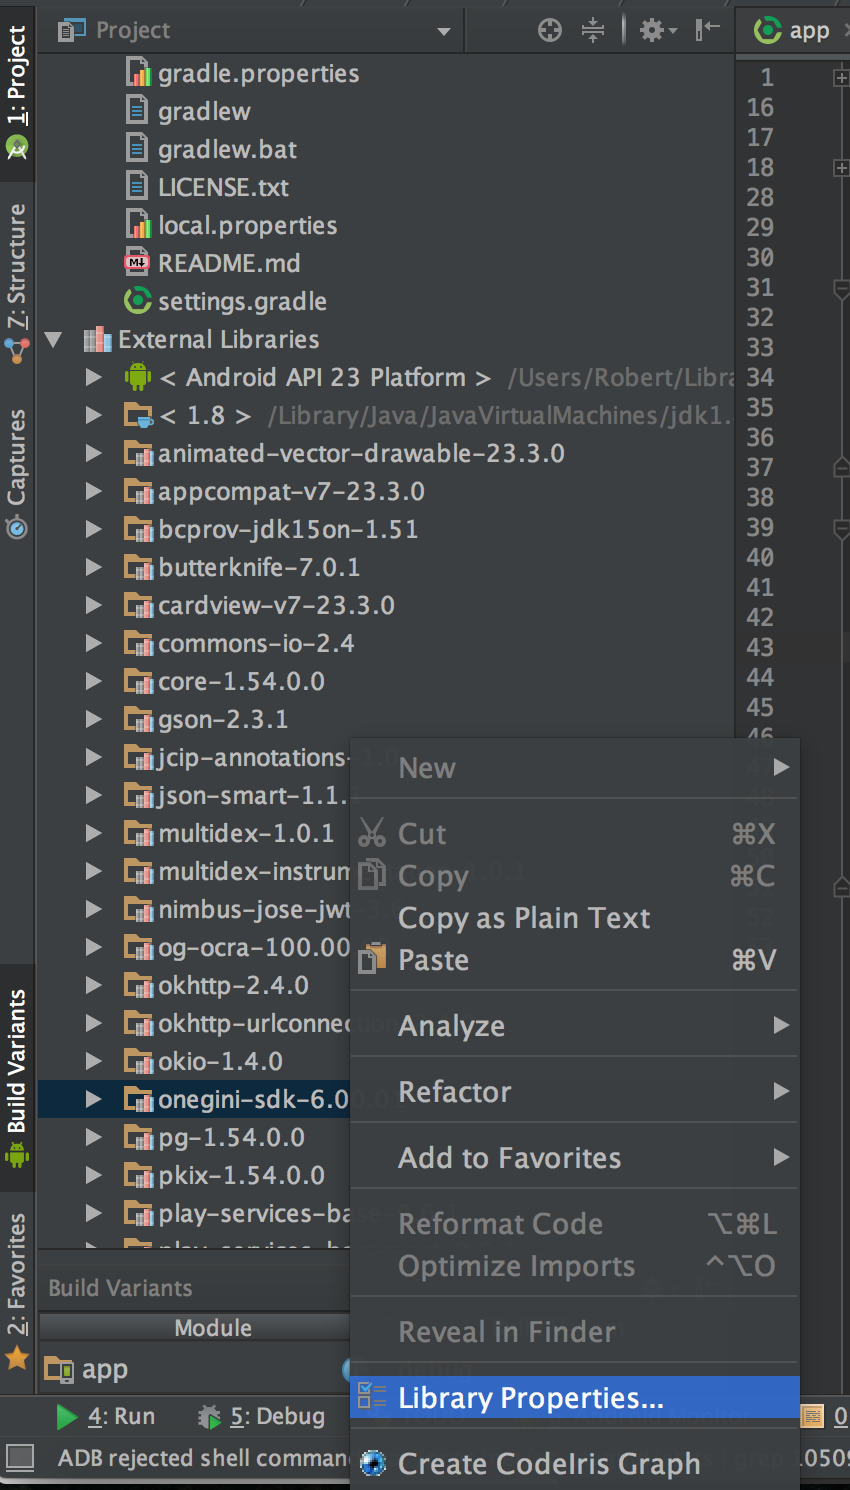Collapse the External Libraries tree node
The height and width of the screenshot is (1490, 850).
[x=53, y=339]
